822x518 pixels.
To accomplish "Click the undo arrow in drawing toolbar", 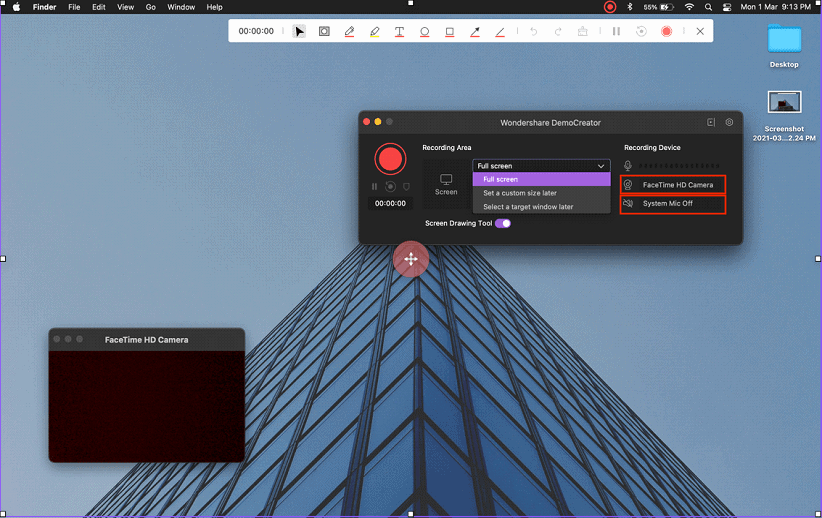I will (x=534, y=31).
